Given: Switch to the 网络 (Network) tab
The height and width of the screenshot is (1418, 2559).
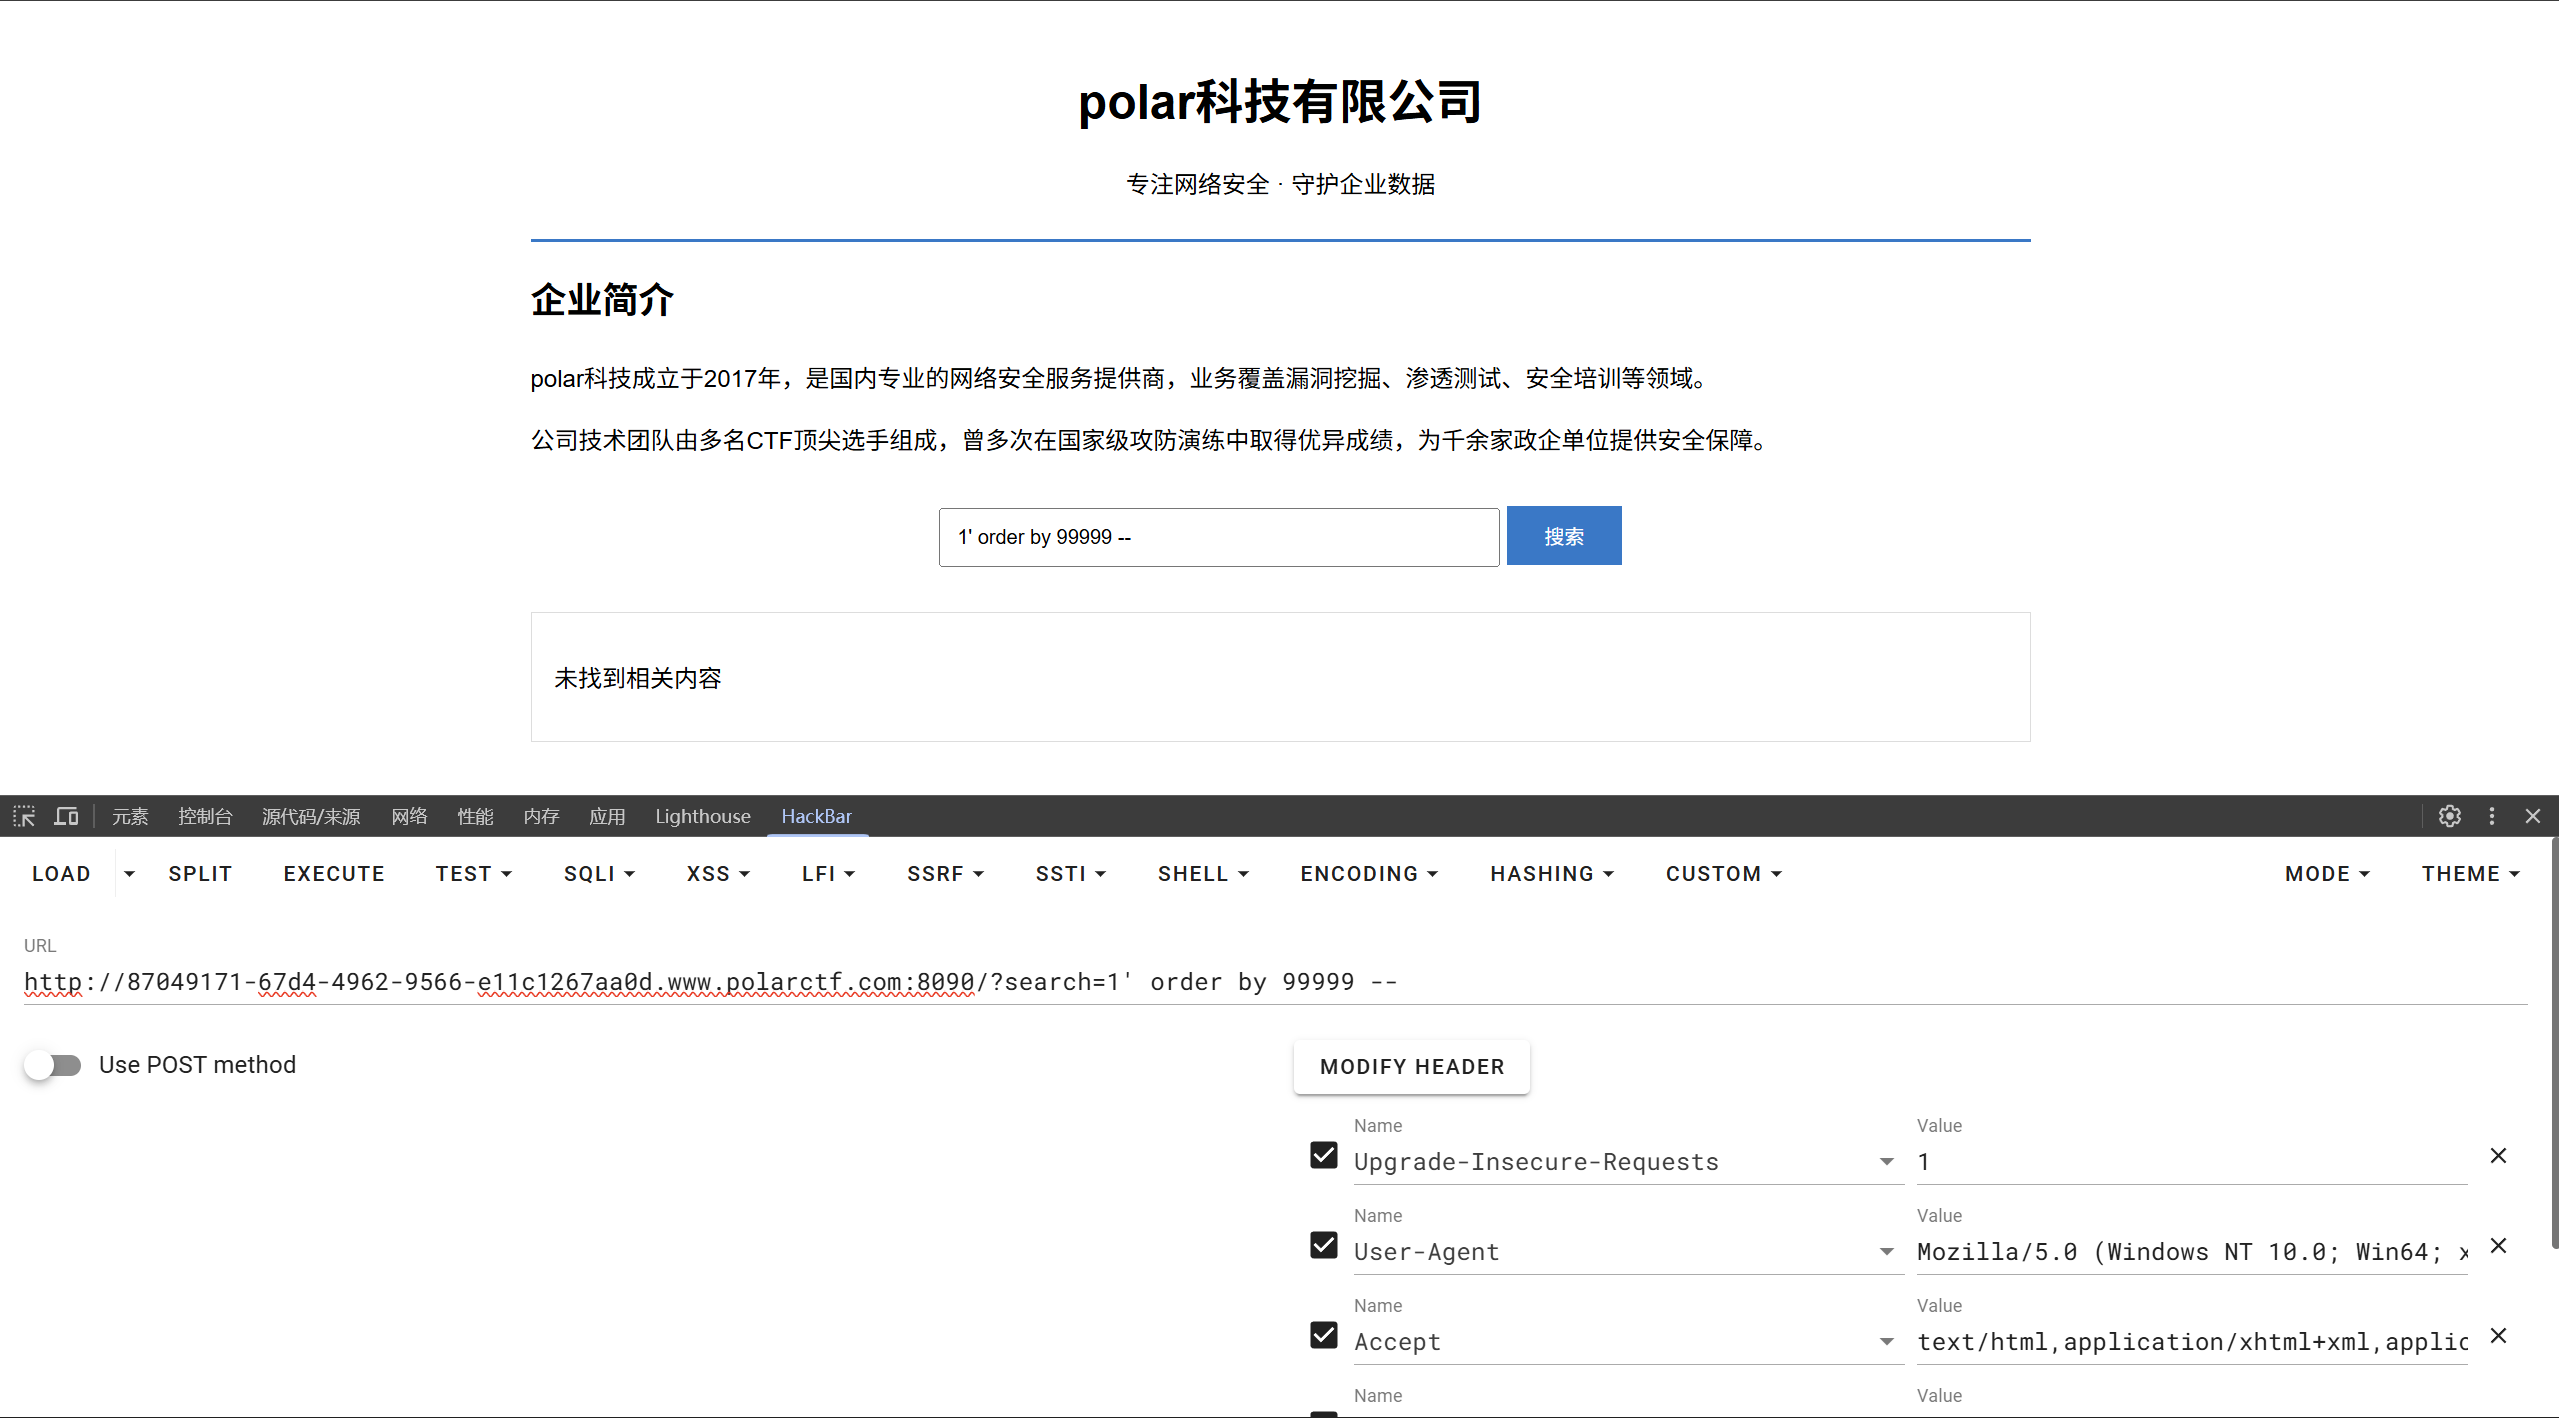Looking at the screenshot, I should click(x=409, y=816).
